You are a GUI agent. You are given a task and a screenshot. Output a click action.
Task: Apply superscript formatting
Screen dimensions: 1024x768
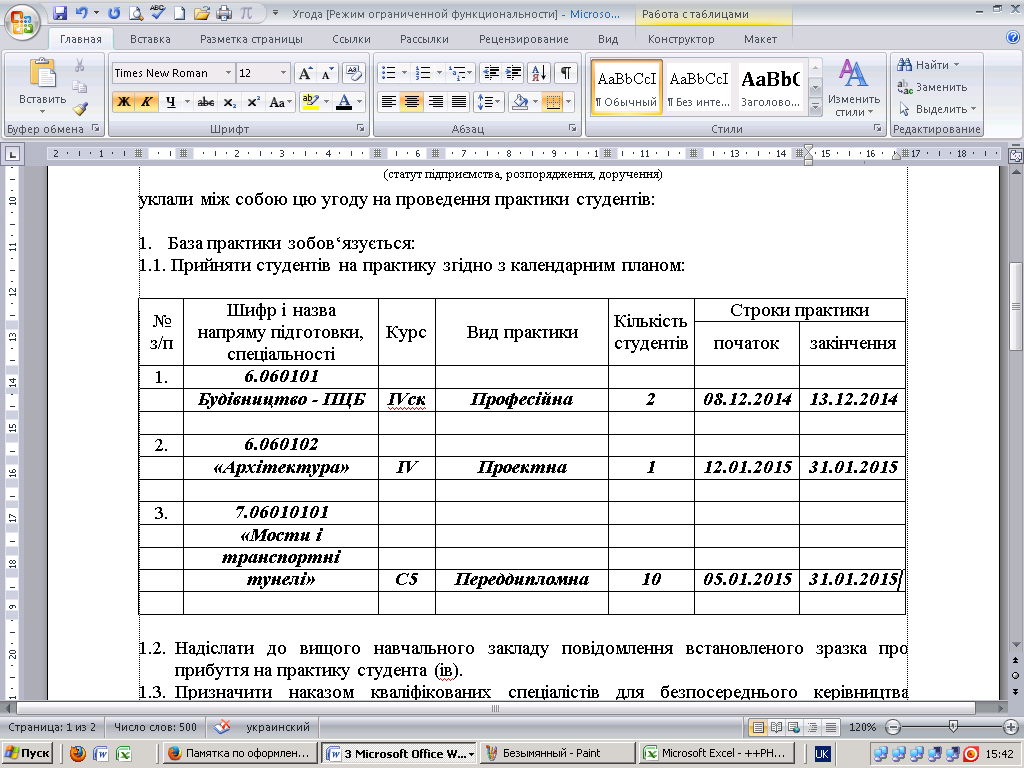pyautogui.click(x=253, y=102)
